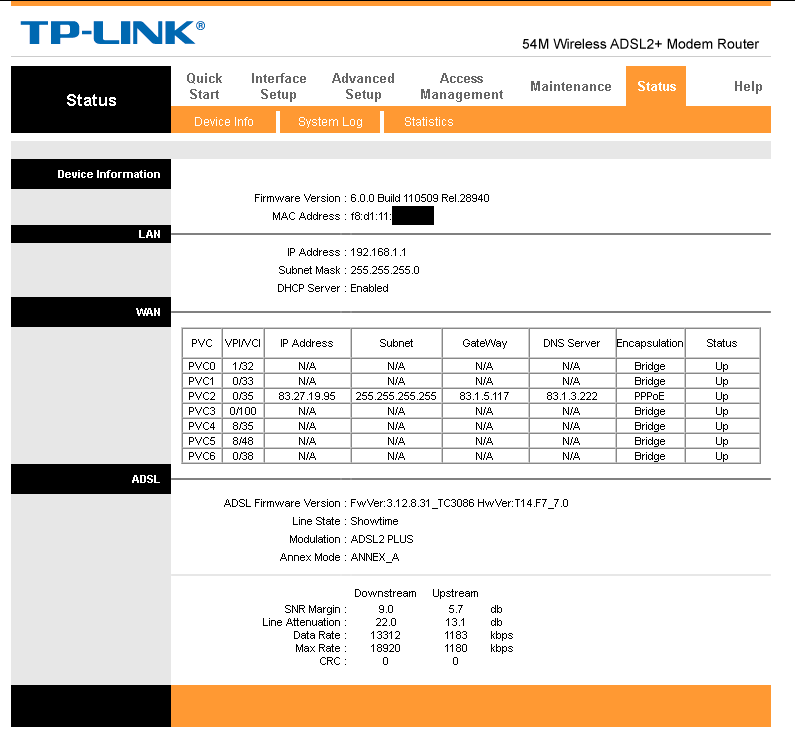Click the VPI/VCI column header

243,343
